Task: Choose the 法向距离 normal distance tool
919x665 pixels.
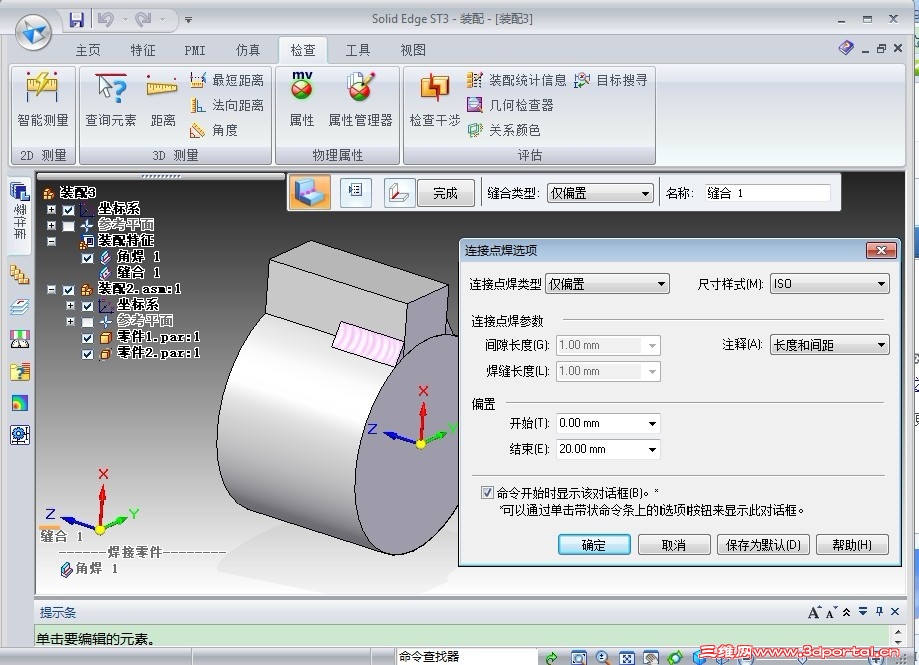Action: pos(227,105)
